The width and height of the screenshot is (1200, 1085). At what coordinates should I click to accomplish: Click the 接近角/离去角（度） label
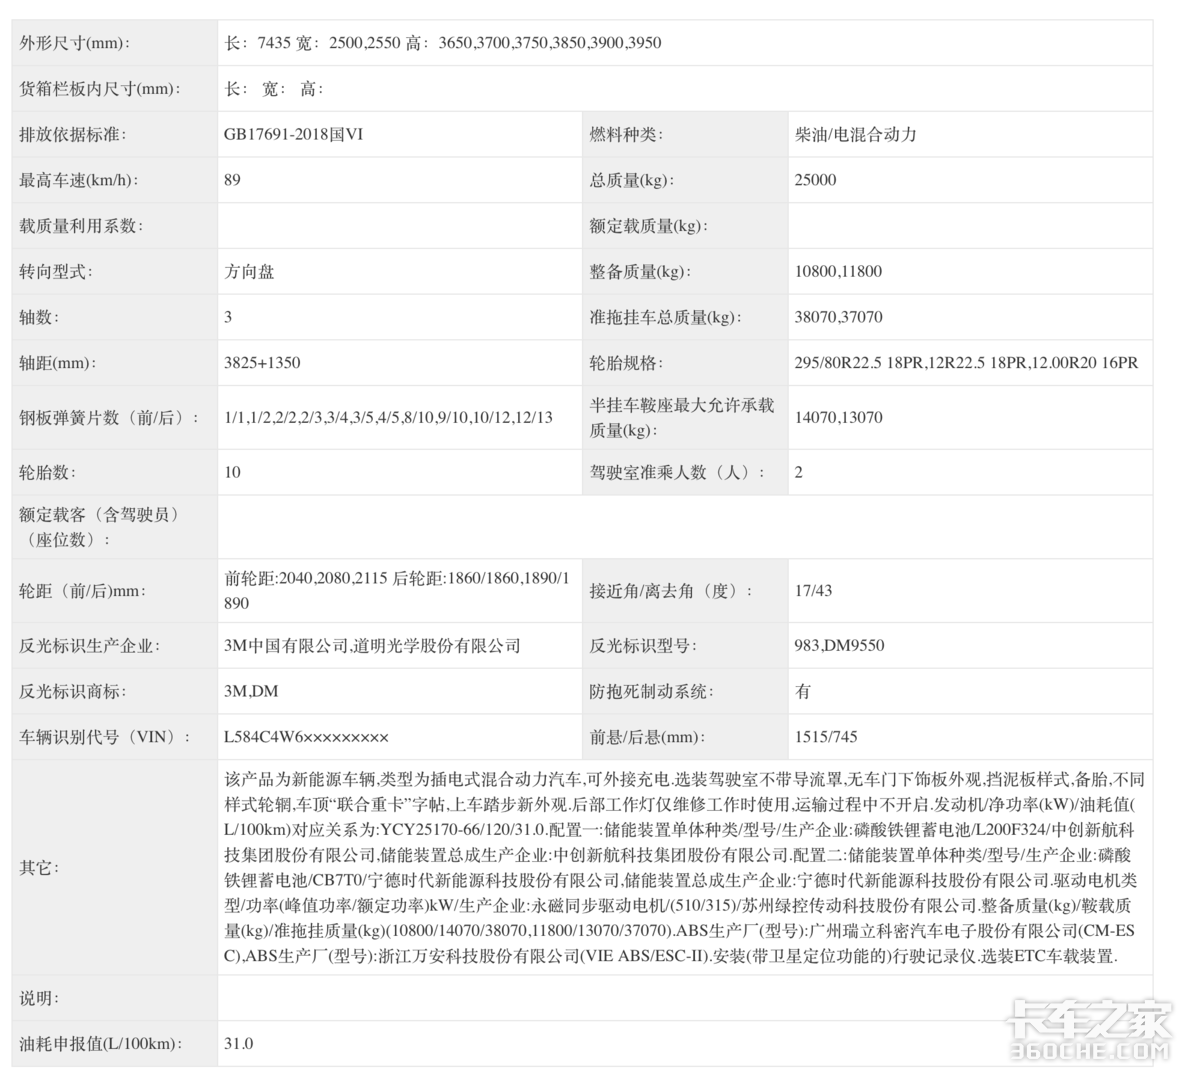coord(671,591)
